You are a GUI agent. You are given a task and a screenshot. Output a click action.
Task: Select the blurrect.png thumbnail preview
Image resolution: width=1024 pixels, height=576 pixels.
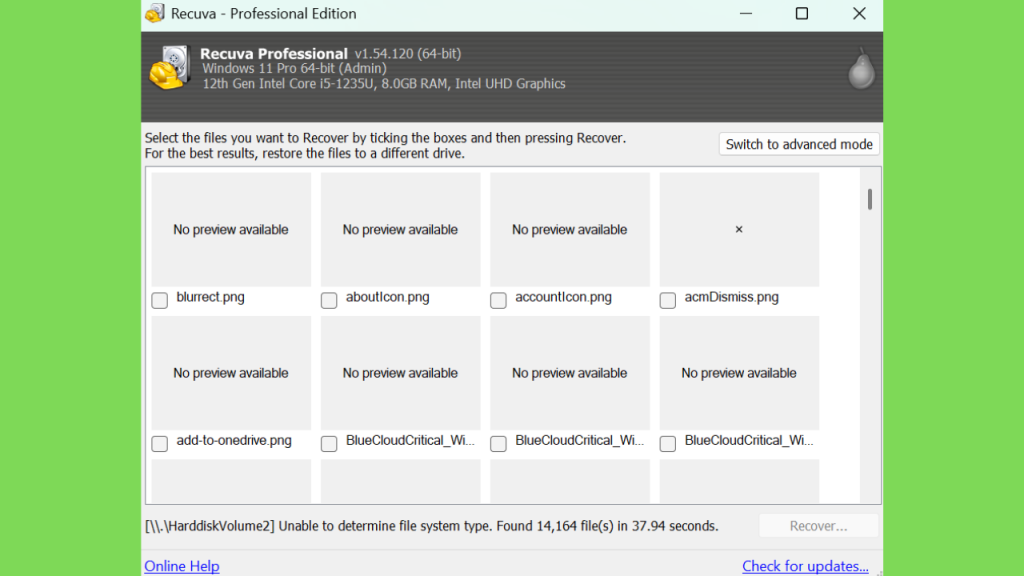[x=231, y=229]
